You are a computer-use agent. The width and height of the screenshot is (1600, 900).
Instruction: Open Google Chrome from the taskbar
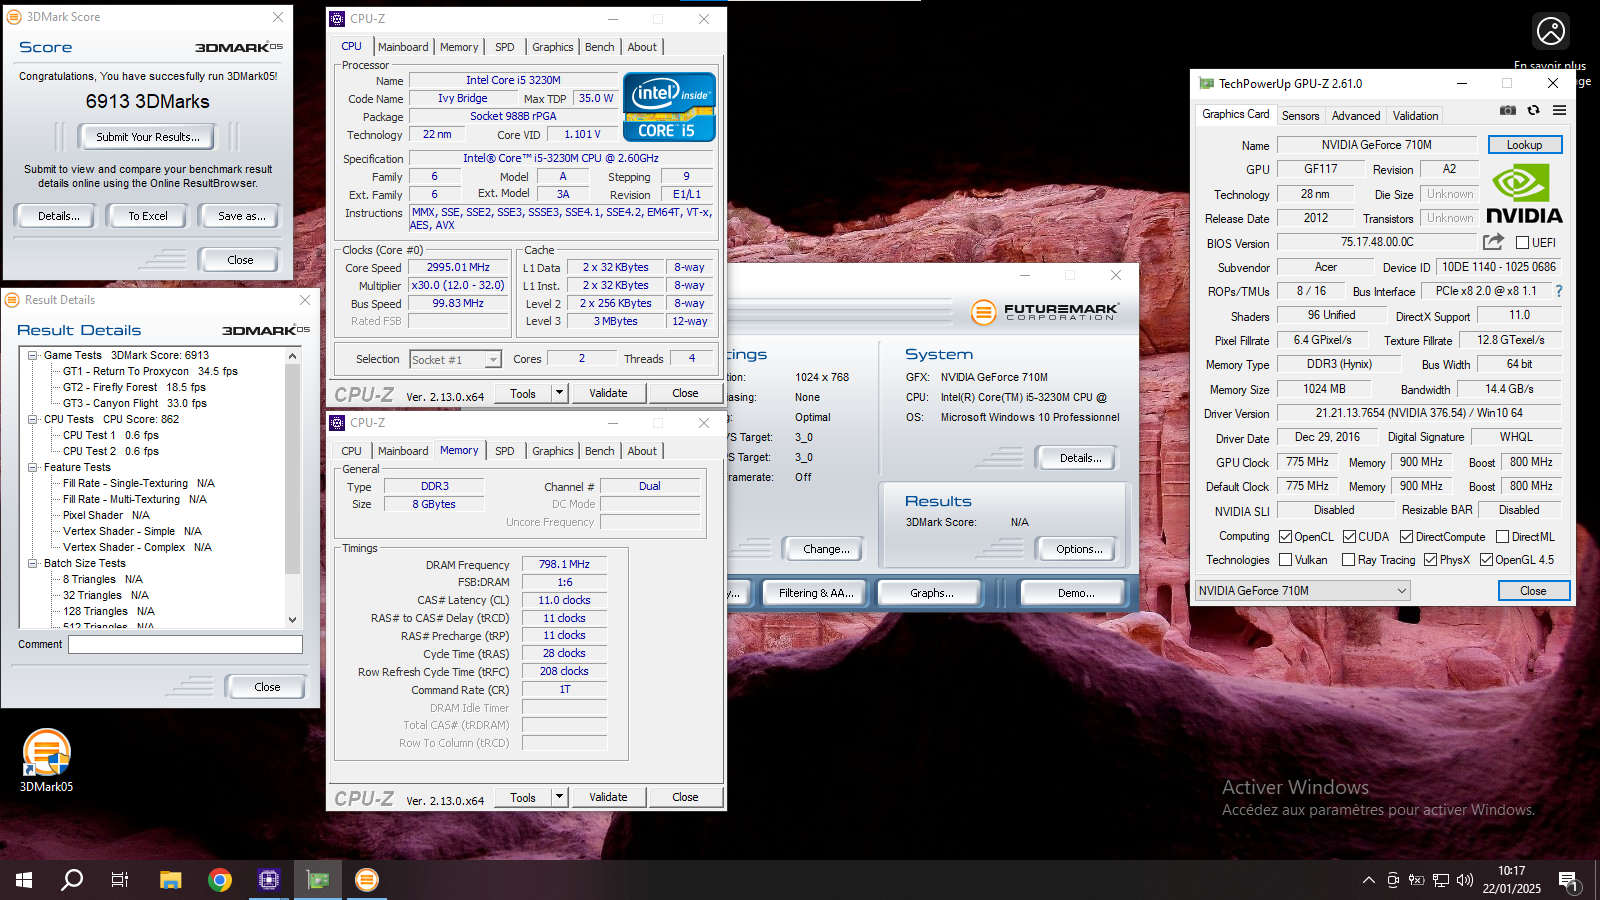click(220, 880)
